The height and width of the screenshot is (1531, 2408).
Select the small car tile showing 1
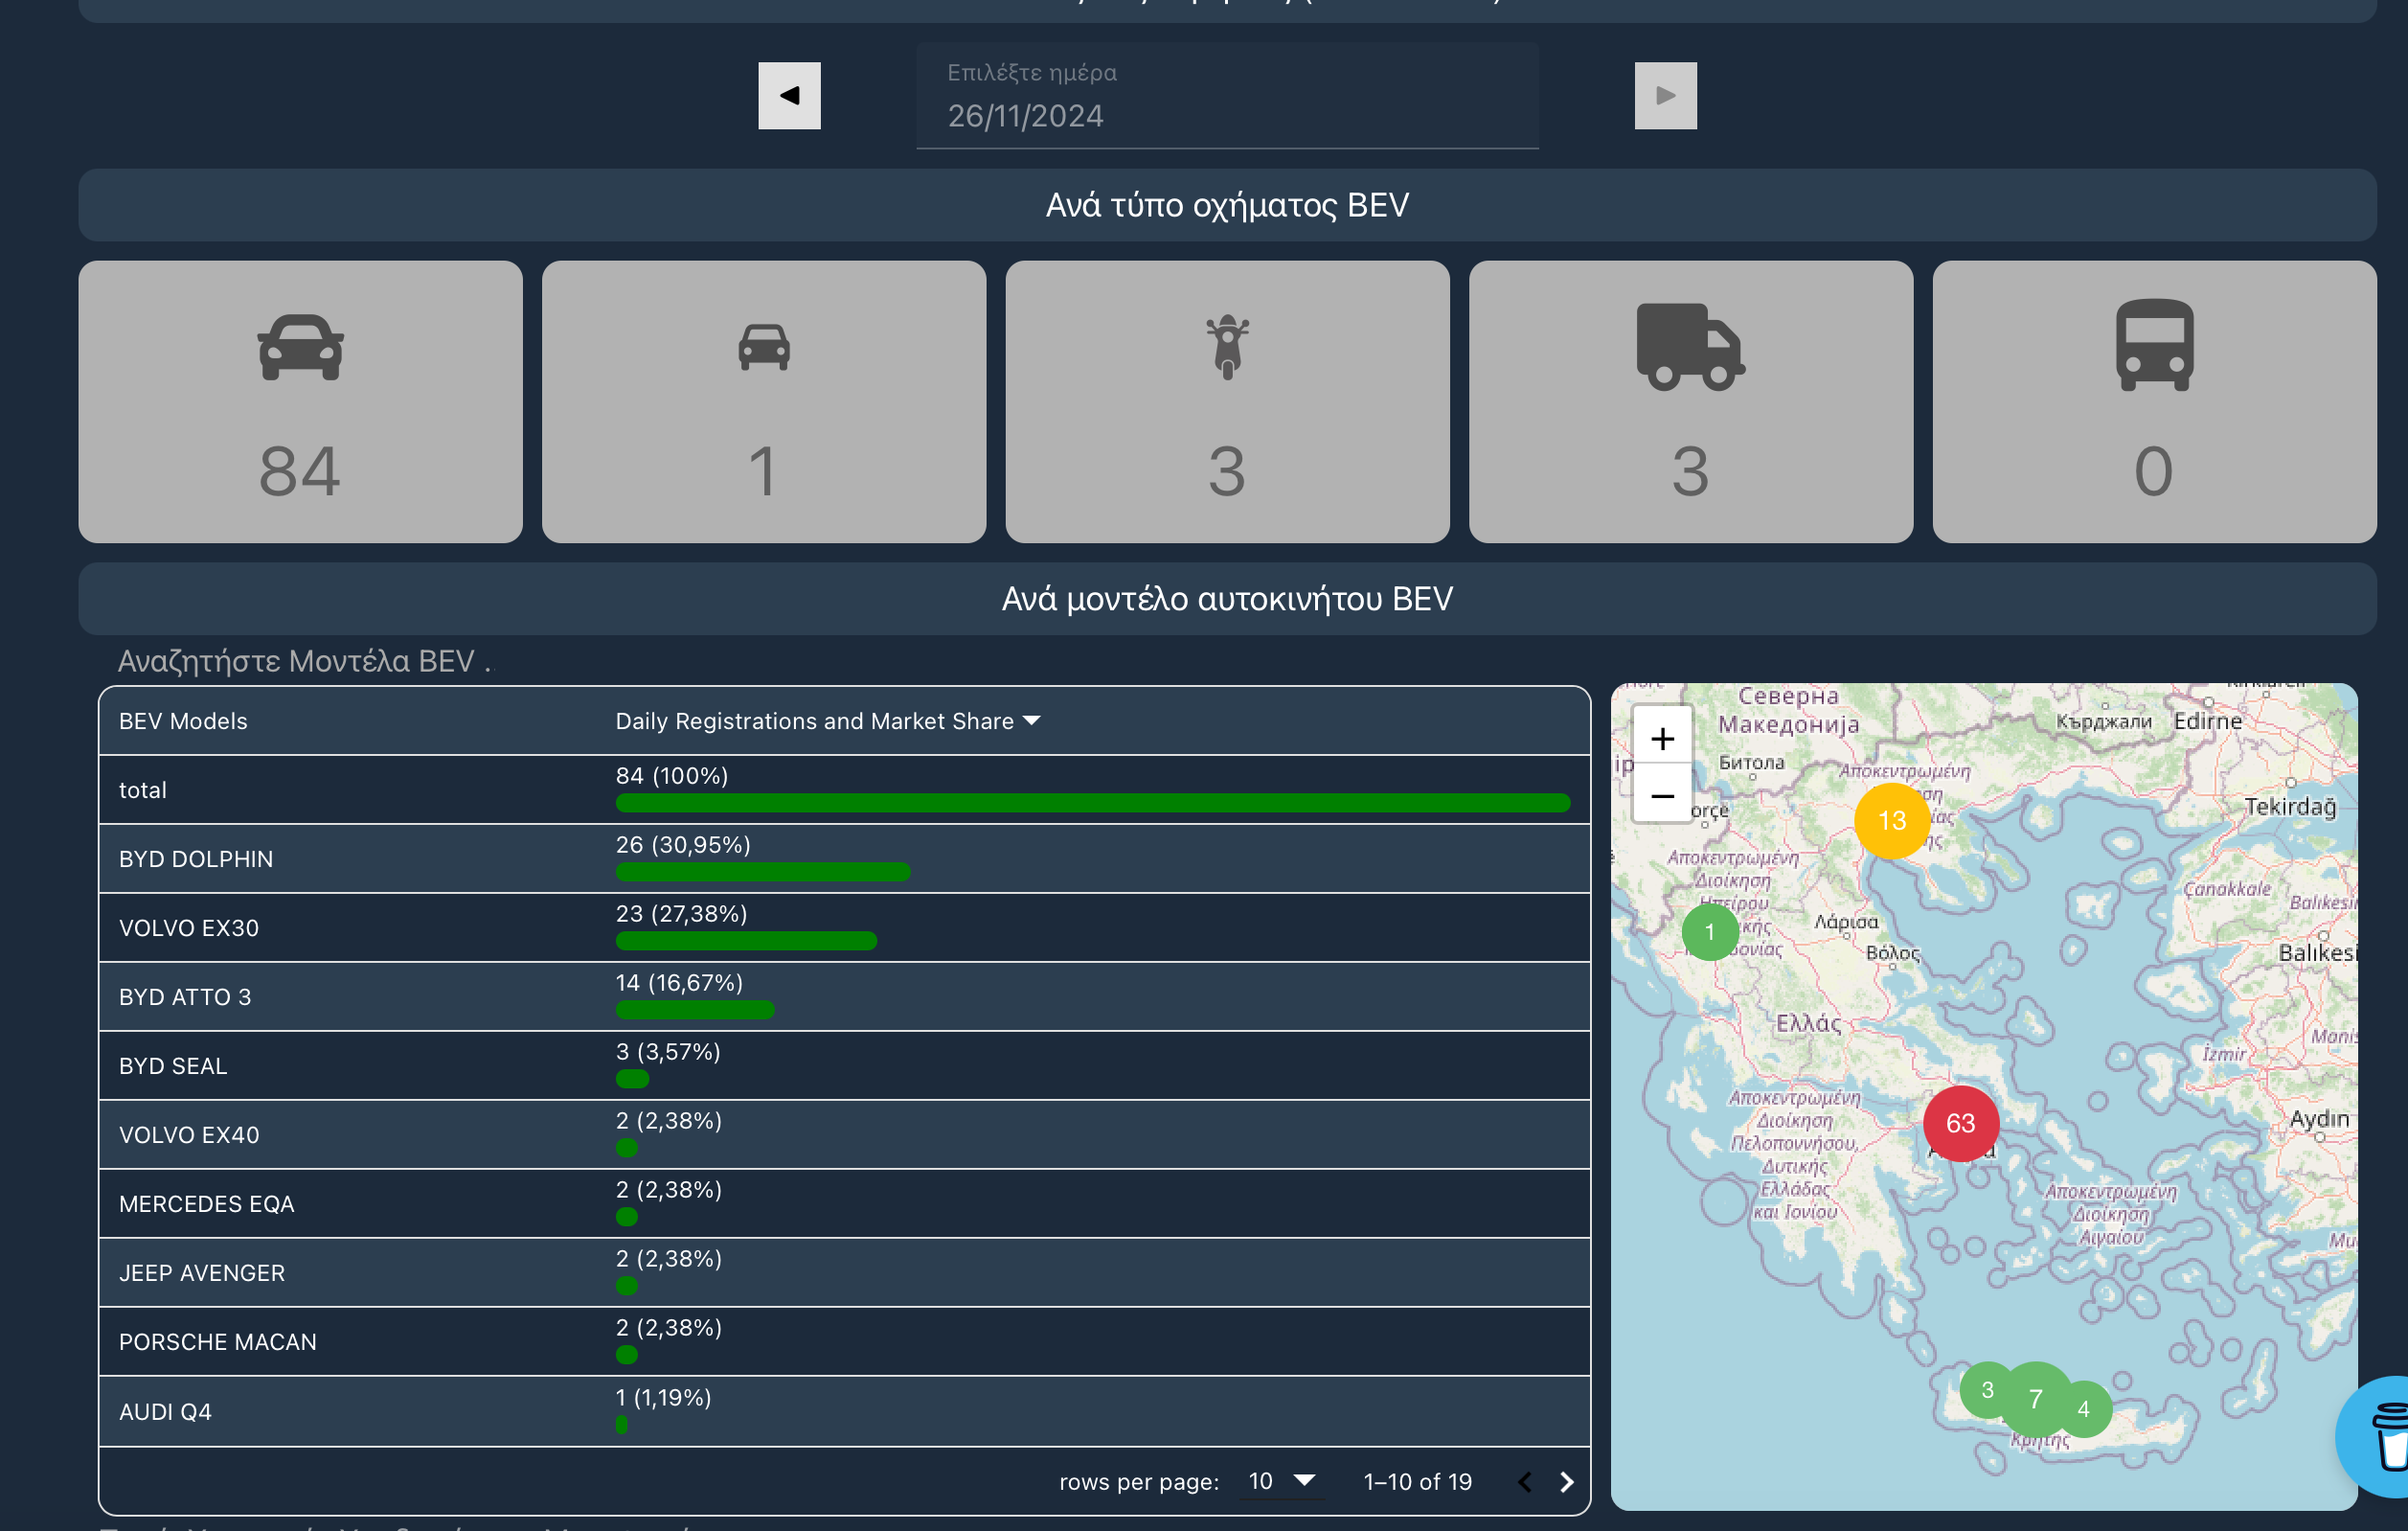763,402
